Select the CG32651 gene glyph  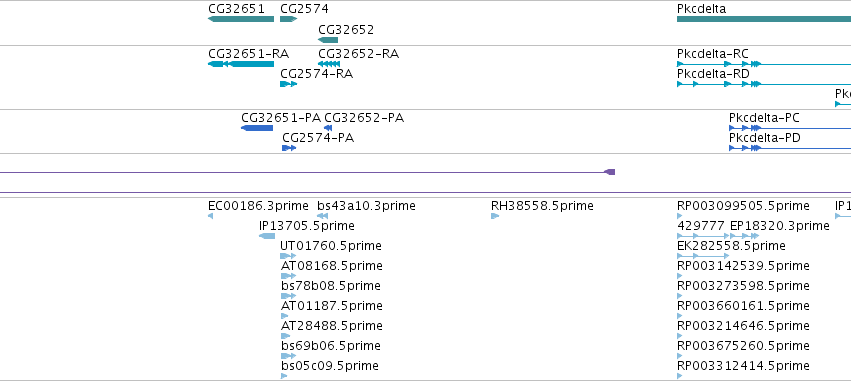click(x=241, y=19)
